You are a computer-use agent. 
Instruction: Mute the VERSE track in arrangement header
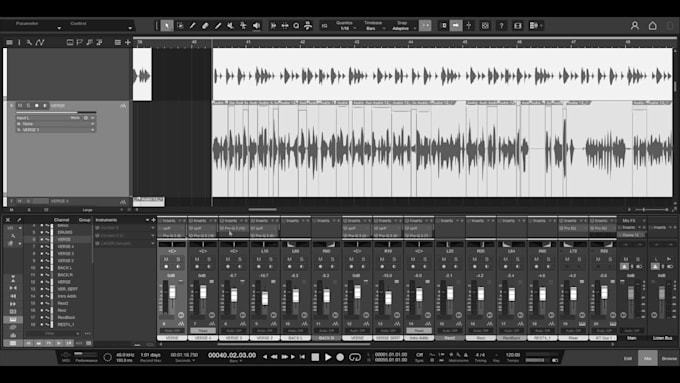click(x=20, y=105)
